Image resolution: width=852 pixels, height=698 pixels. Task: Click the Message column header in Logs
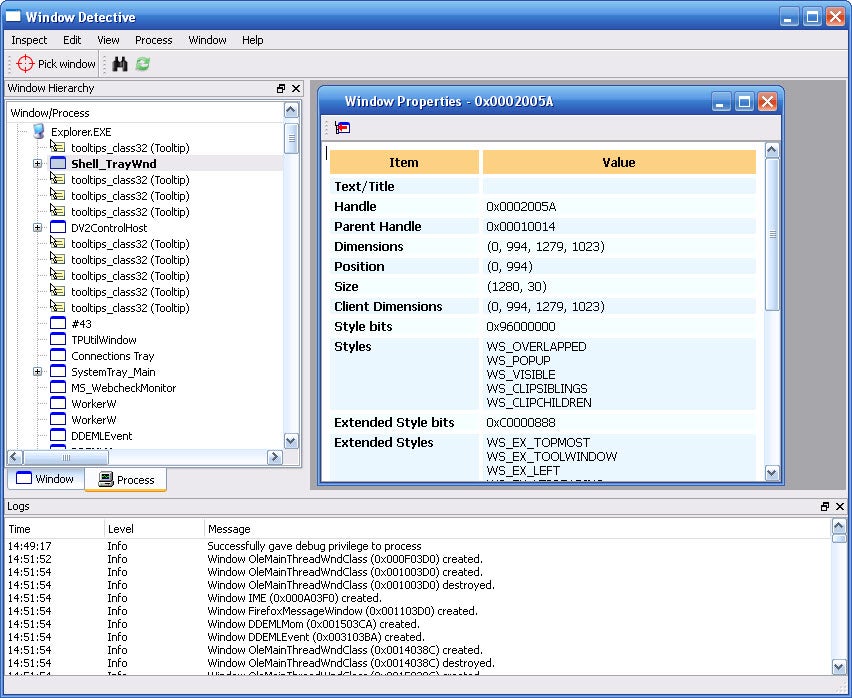229,529
